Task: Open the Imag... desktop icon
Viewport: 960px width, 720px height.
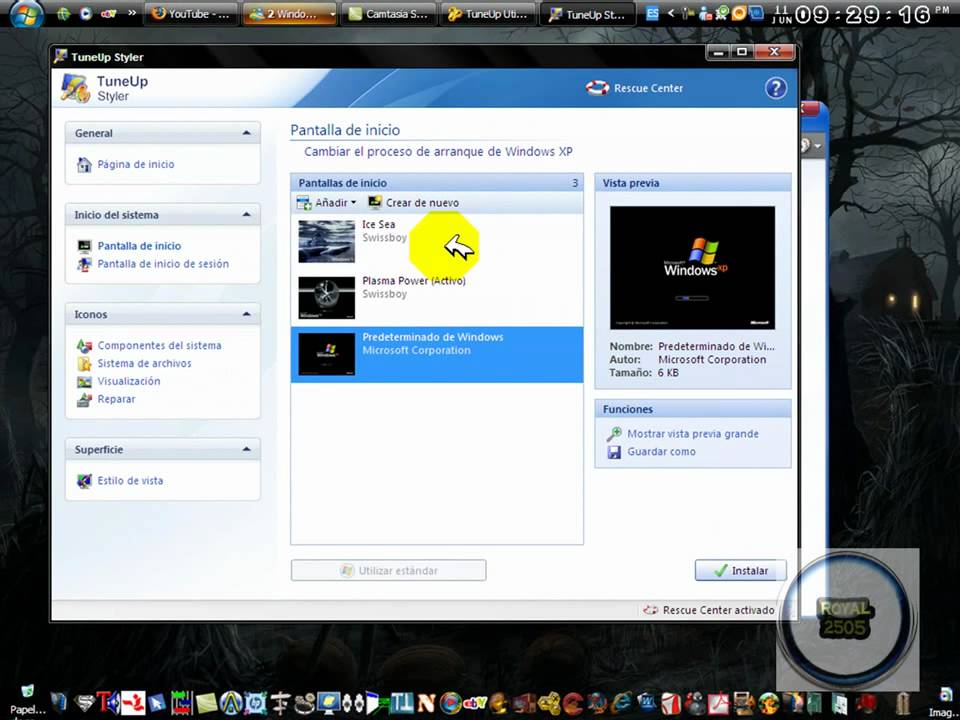Action: 943,701
